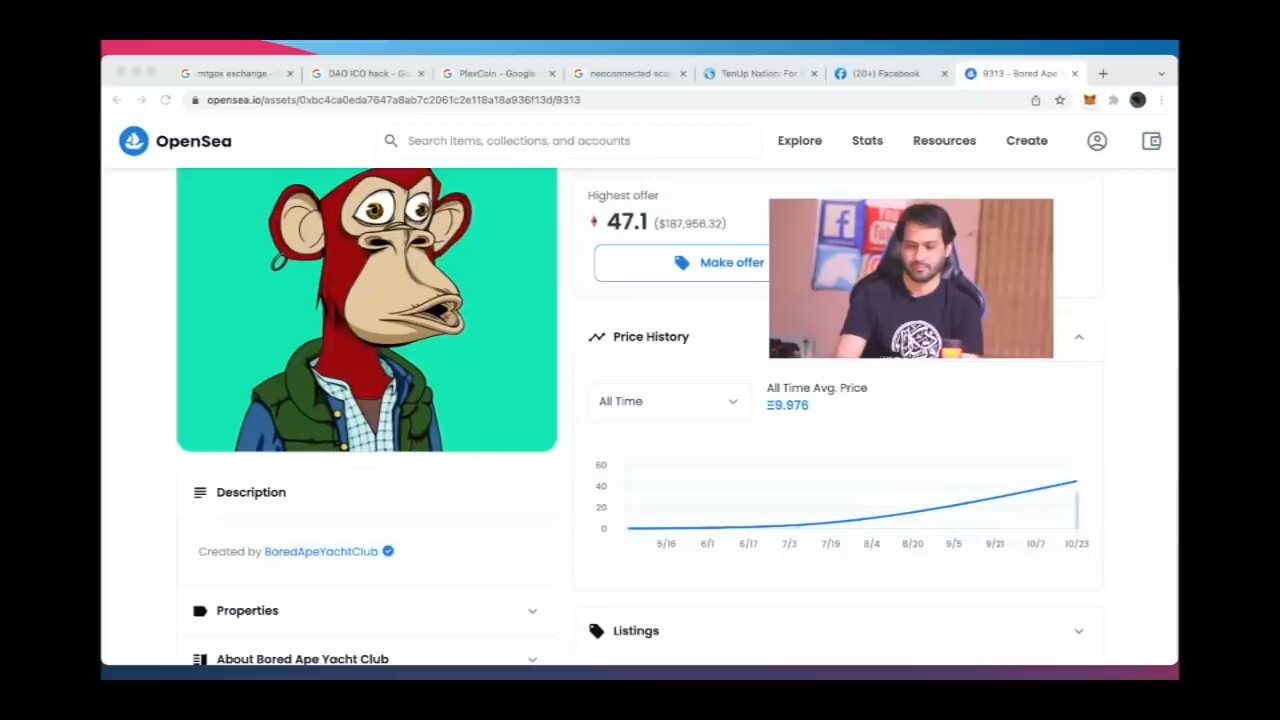This screenshot has height=720, width=1280.
Task: Open the Explore menu
Action: click(800, 141)
